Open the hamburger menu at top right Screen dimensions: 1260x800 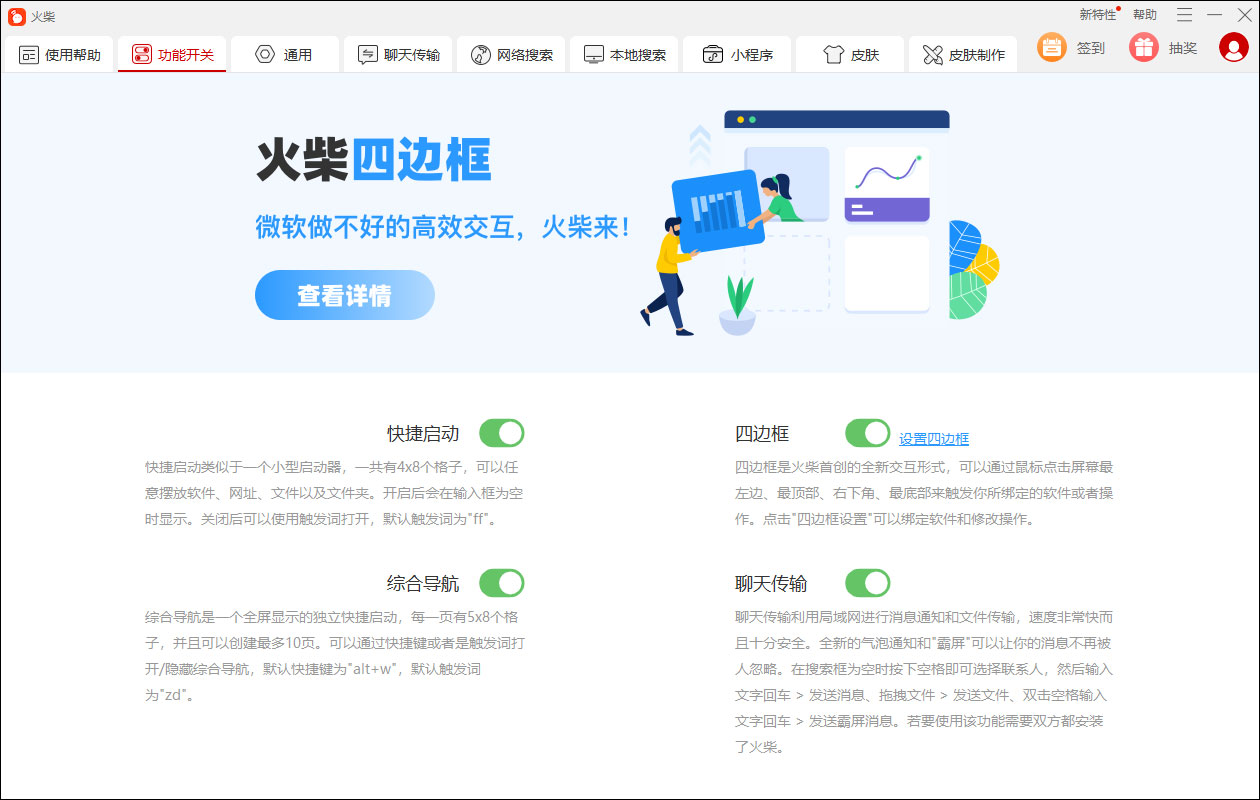point(1182,15)
